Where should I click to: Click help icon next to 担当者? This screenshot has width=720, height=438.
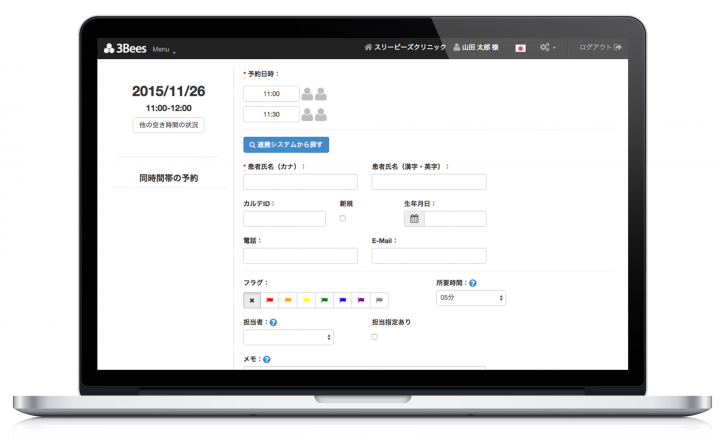(x=273, y=323)
